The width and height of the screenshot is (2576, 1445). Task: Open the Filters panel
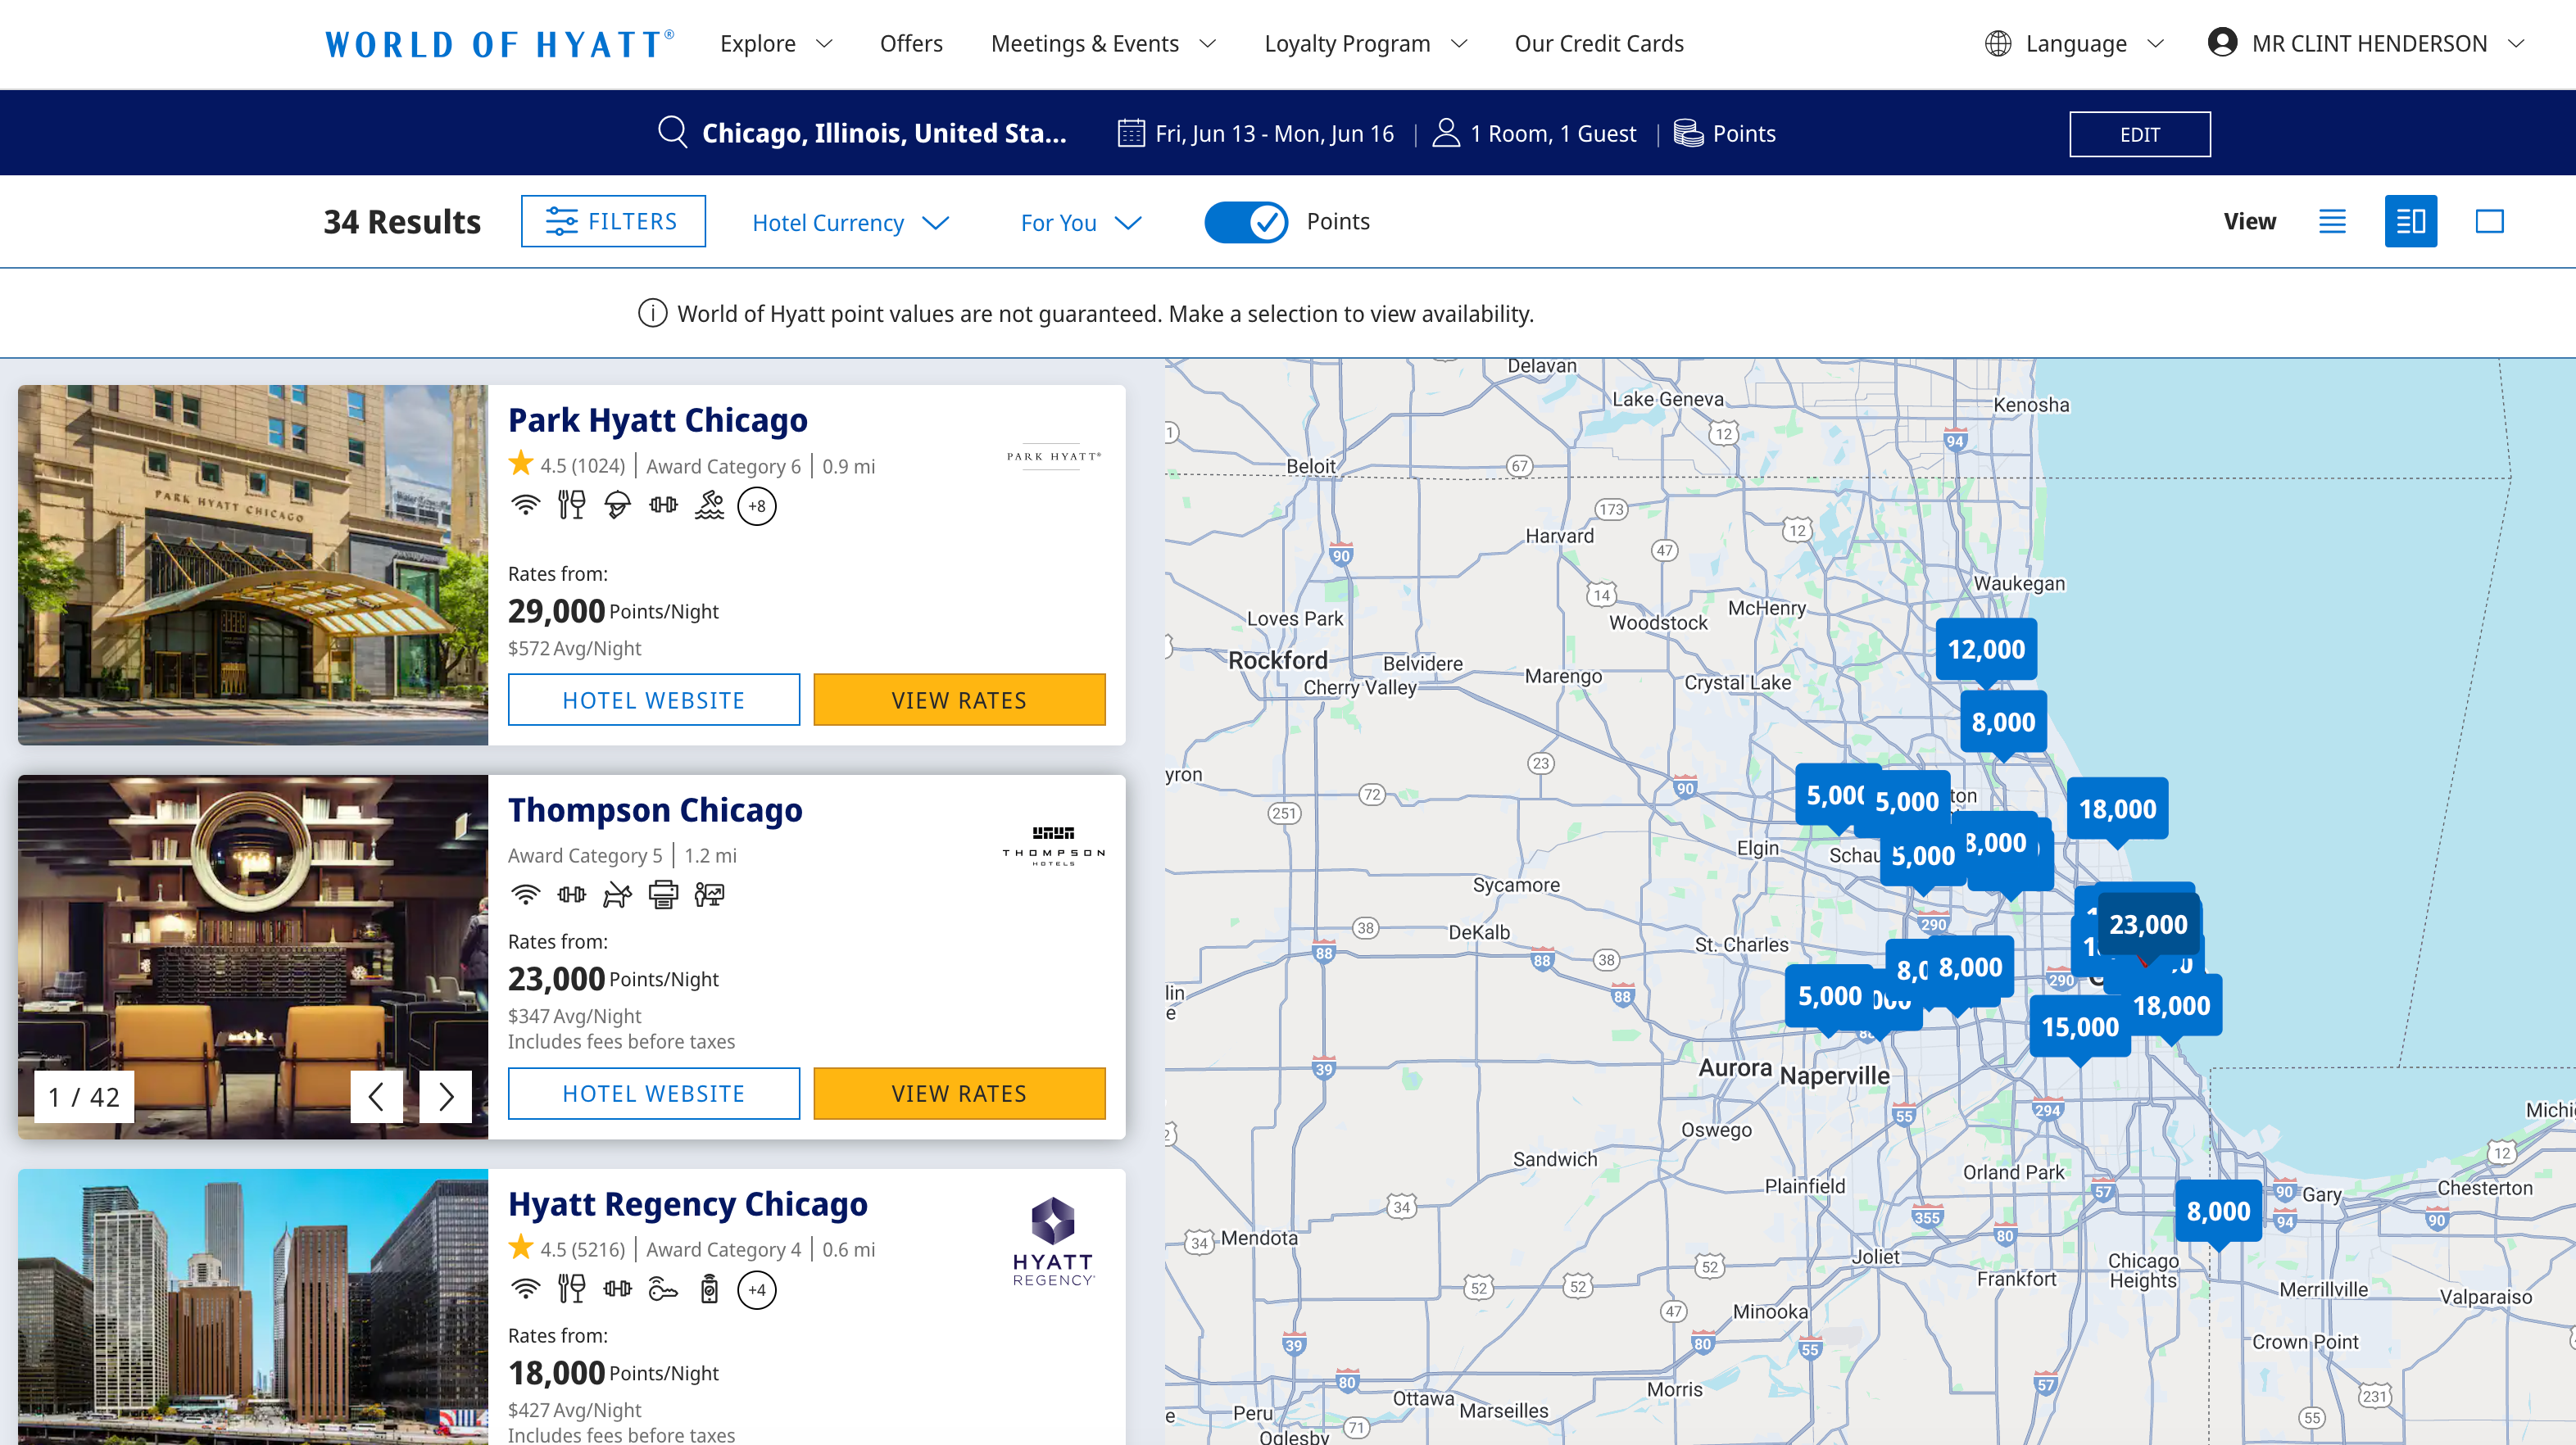pos(613,221)
